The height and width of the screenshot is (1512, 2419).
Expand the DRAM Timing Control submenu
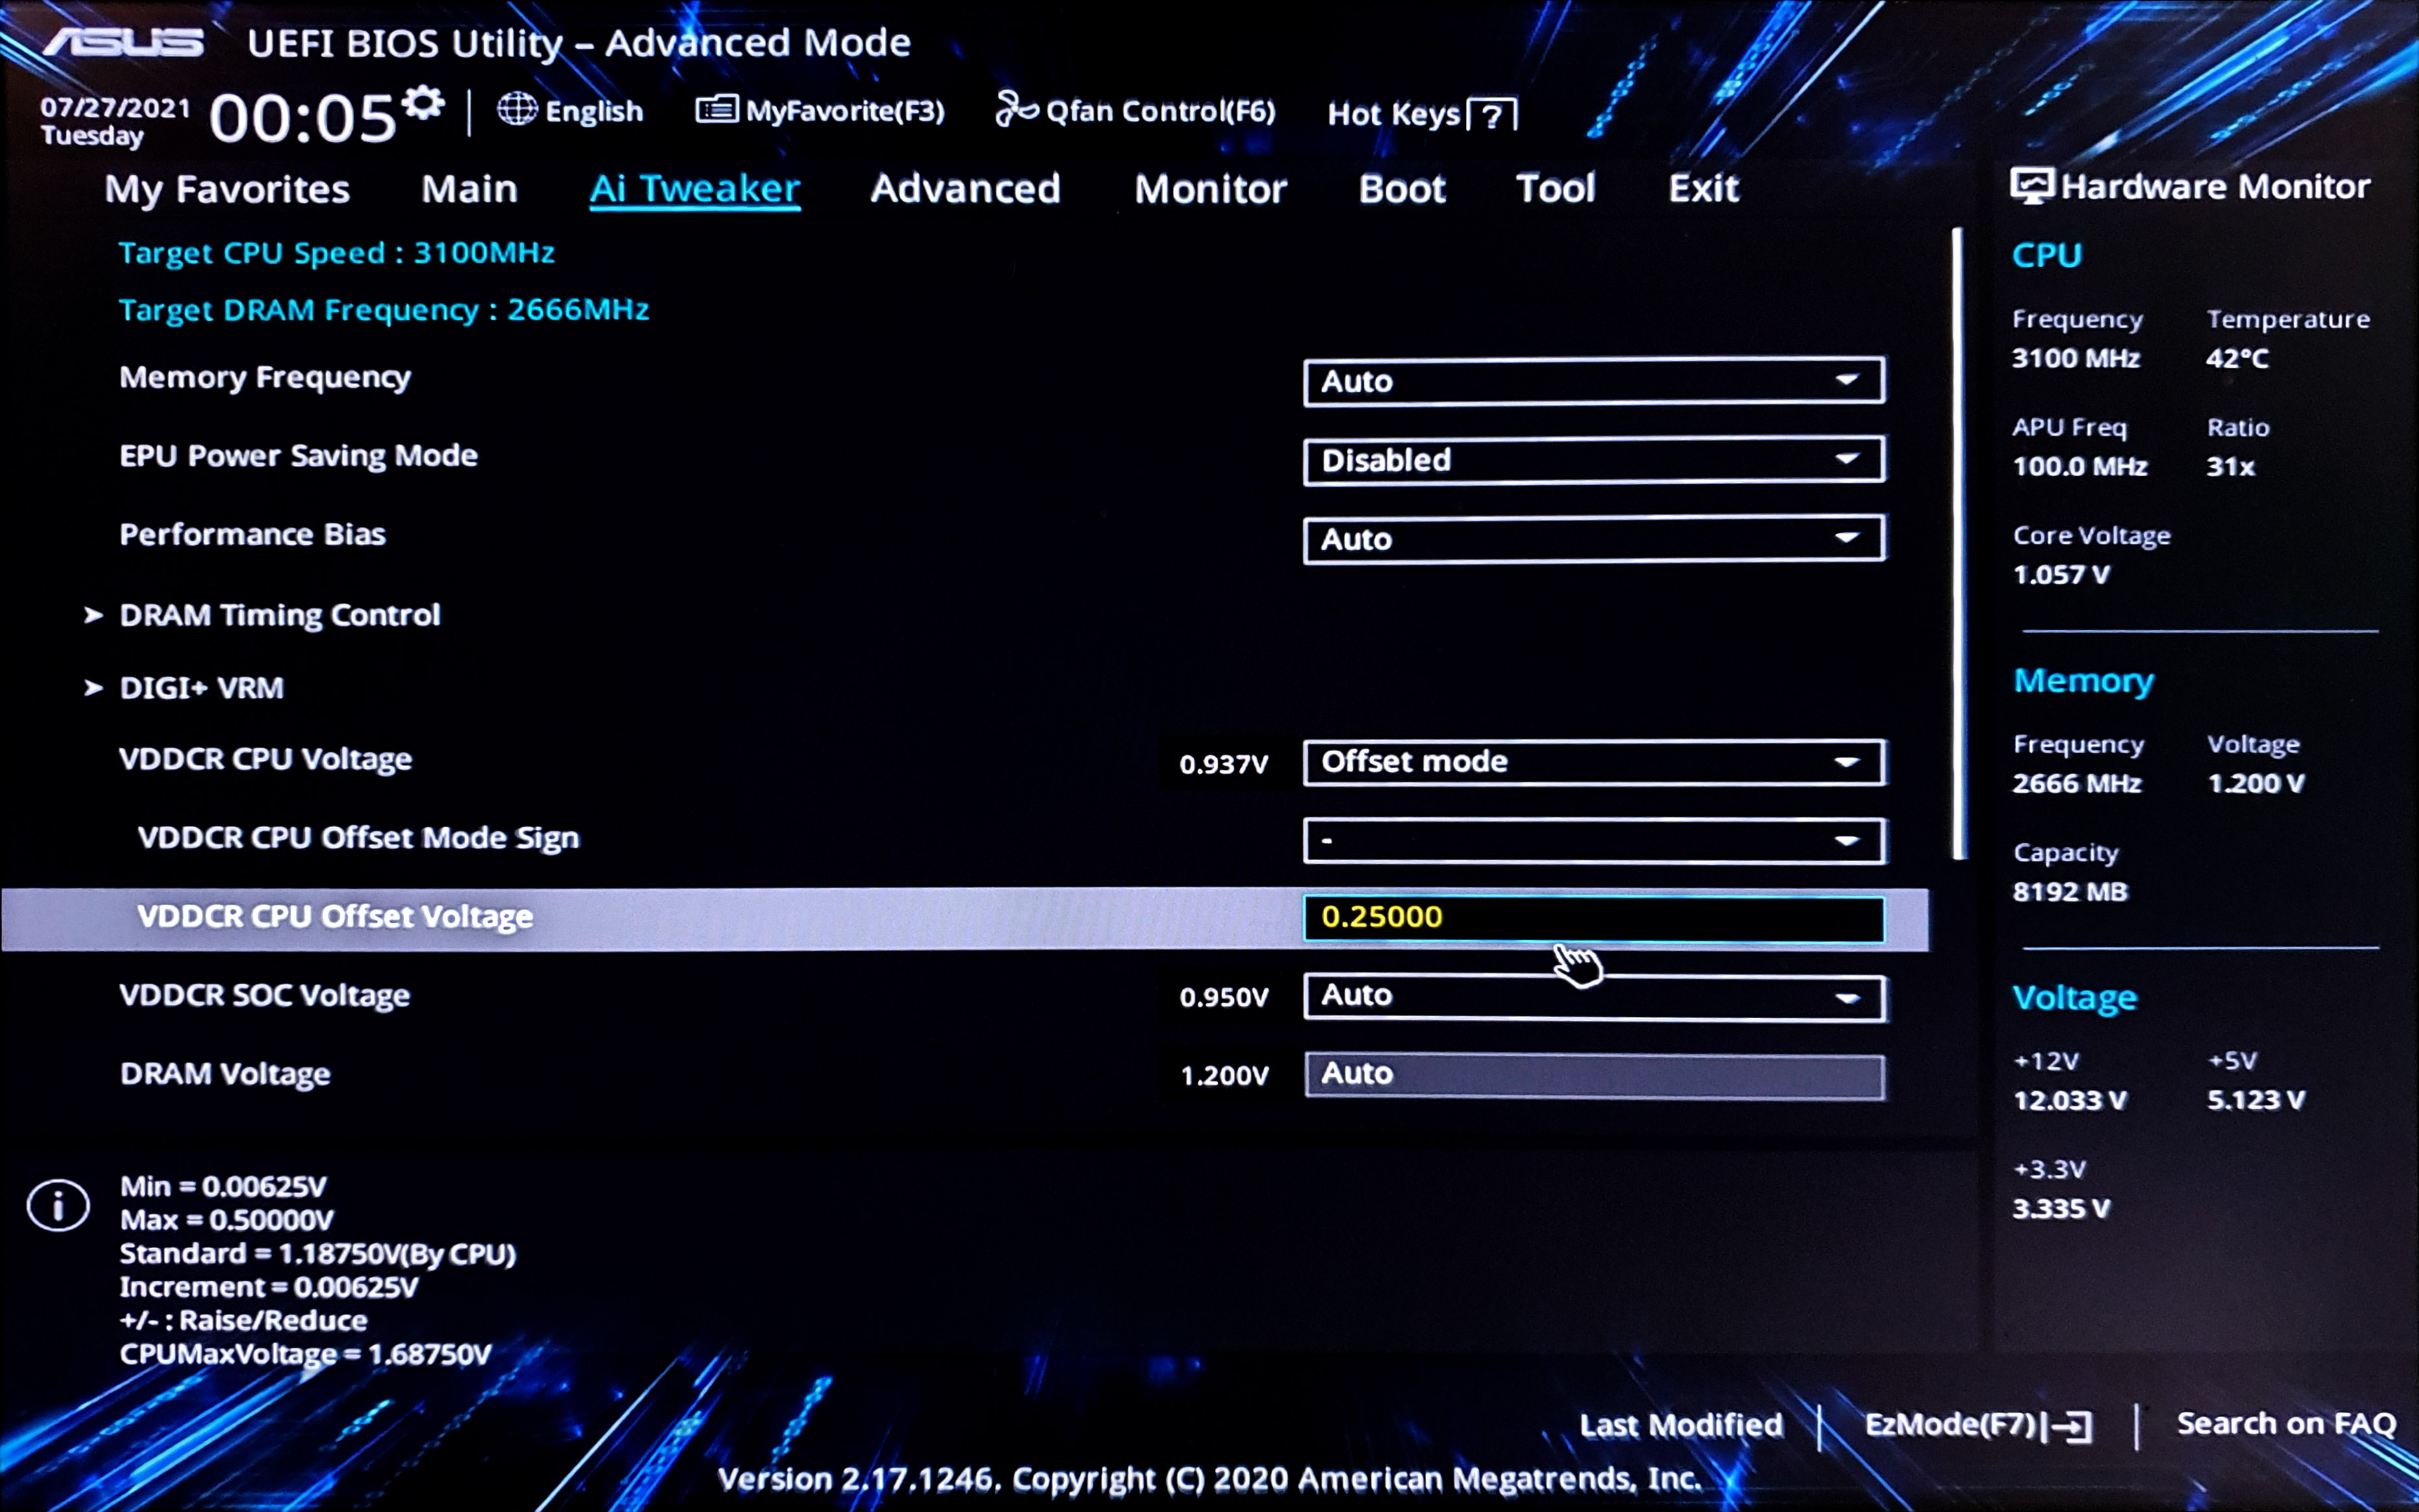click(279, 615)
